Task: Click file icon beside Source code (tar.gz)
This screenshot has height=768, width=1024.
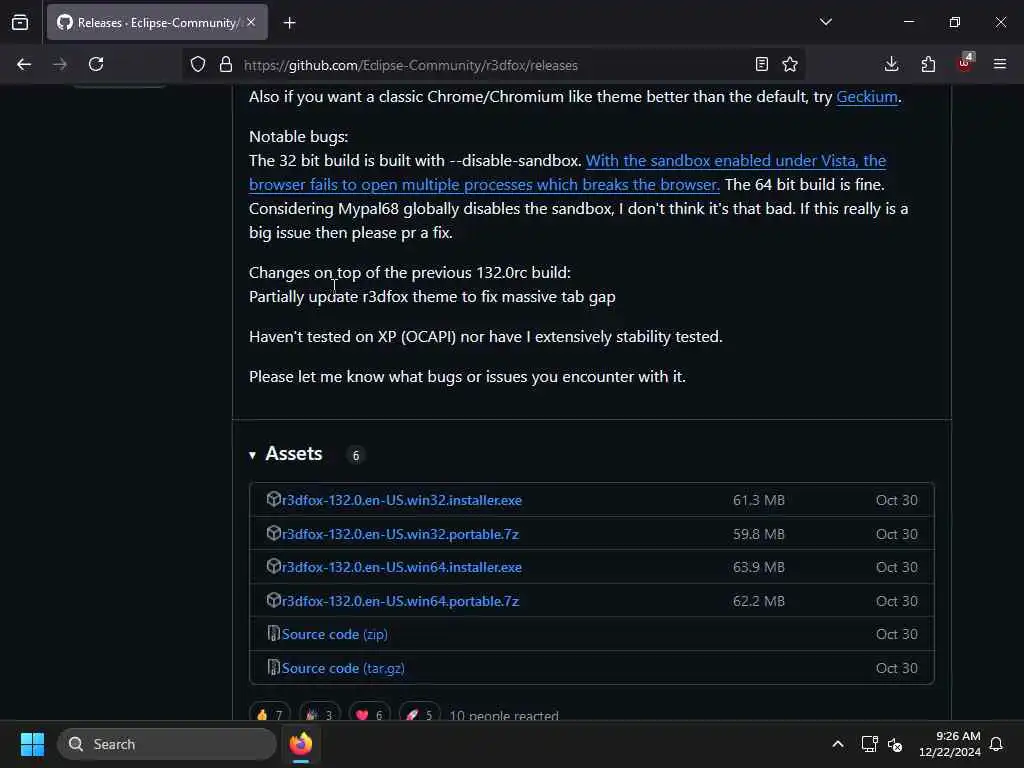Action: click(x=274, y=667)
